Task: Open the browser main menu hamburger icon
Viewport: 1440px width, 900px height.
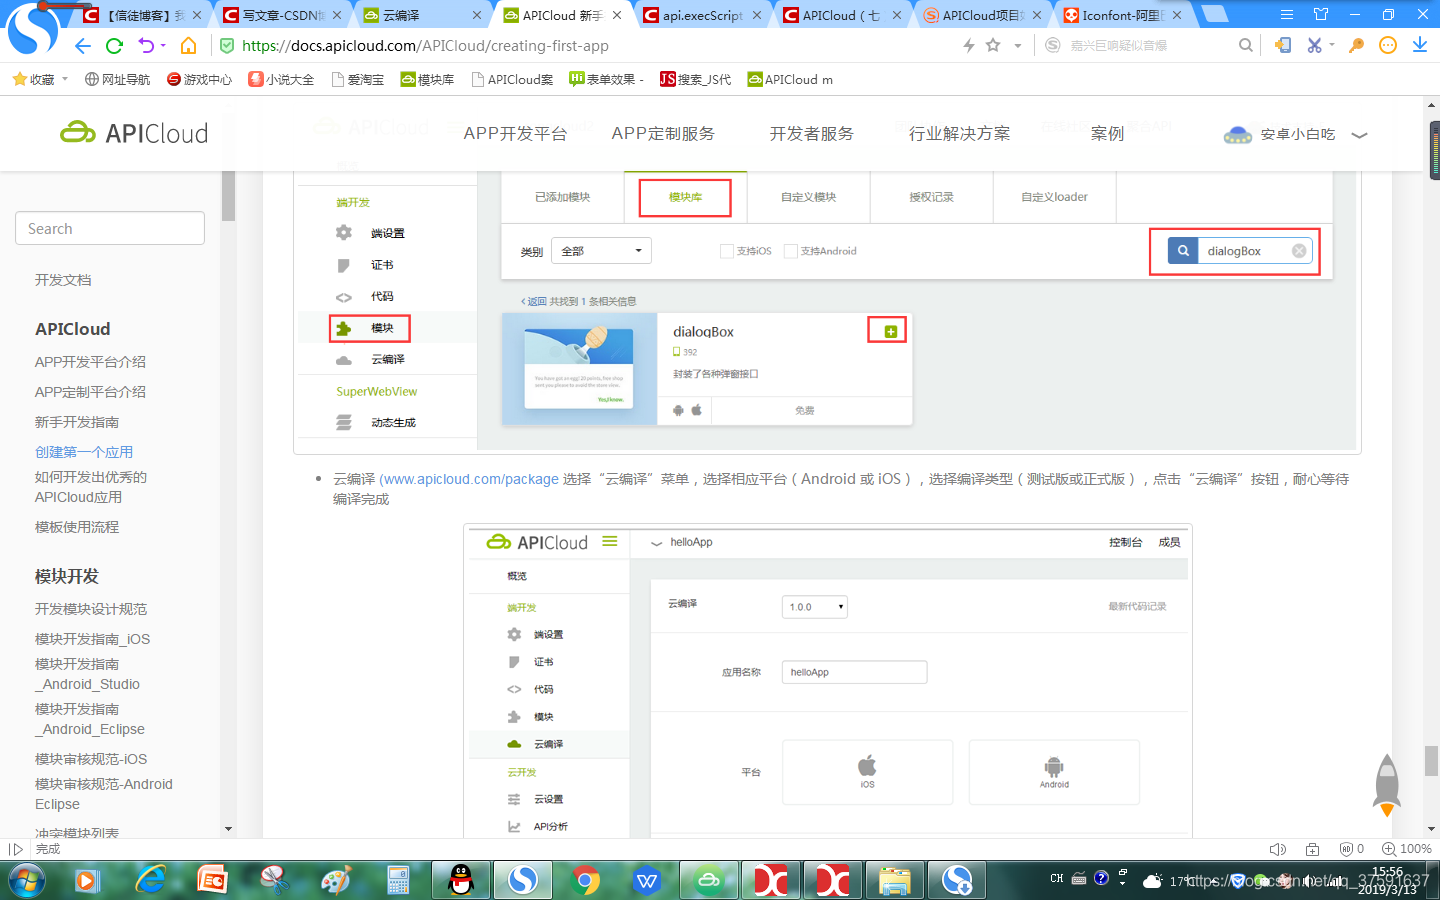Action: coord(1287,15)
